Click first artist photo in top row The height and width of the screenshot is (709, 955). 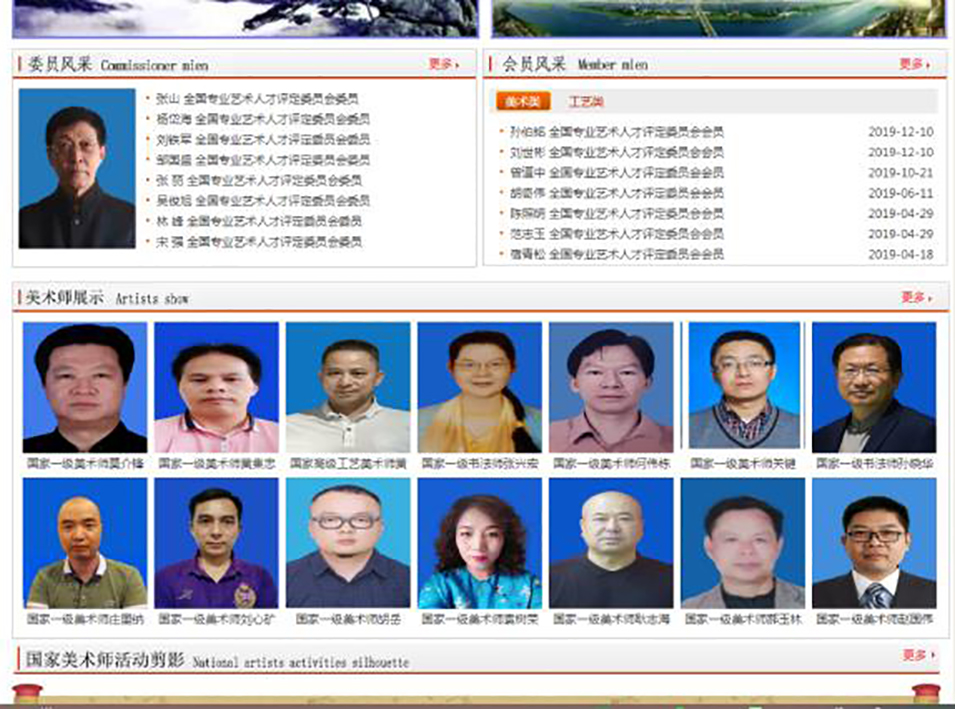85,387
